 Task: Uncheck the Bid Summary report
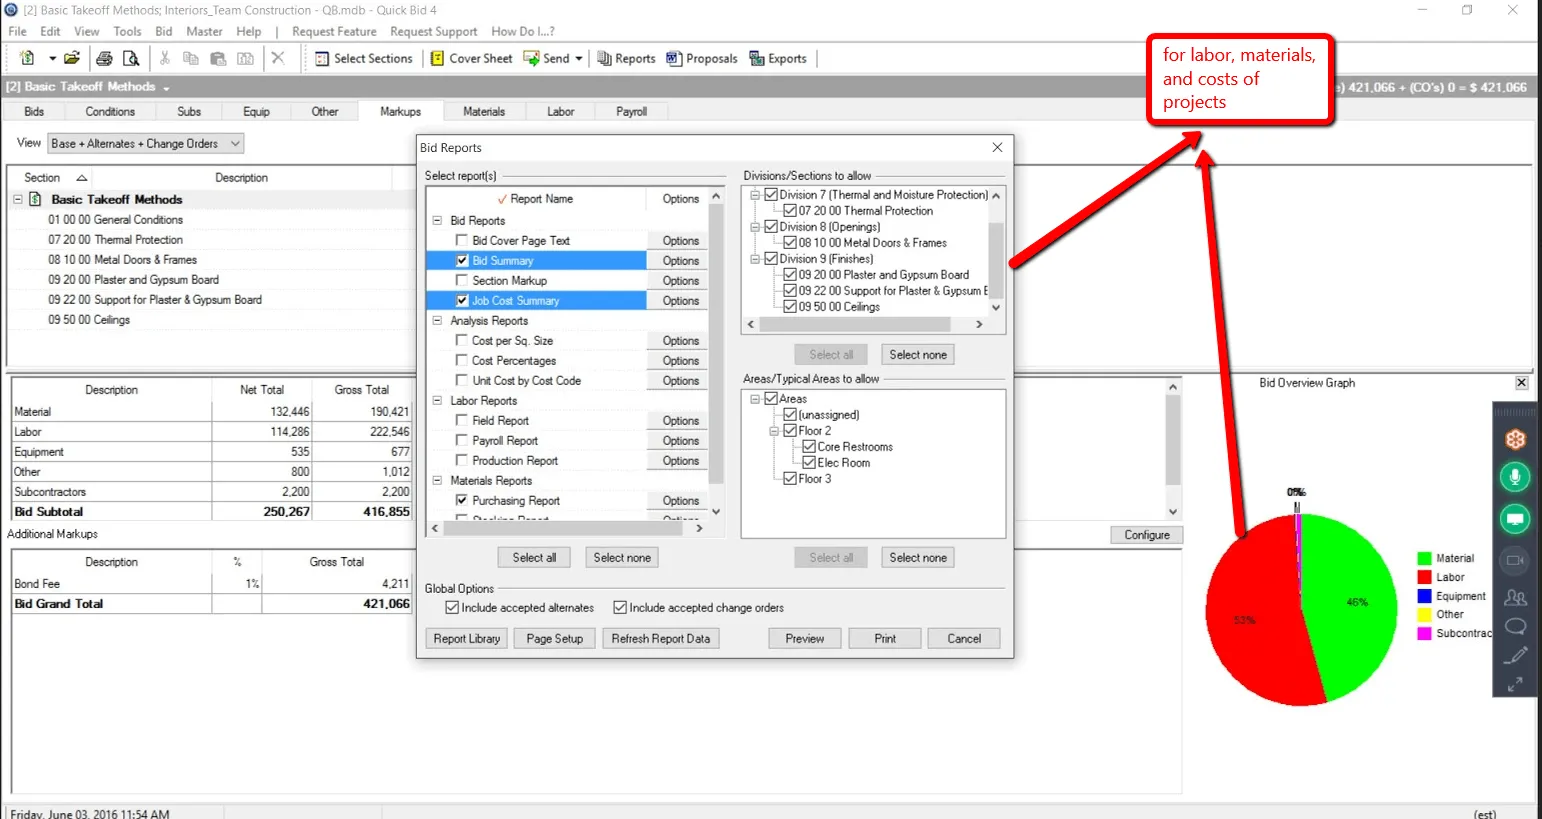point(462,260)
